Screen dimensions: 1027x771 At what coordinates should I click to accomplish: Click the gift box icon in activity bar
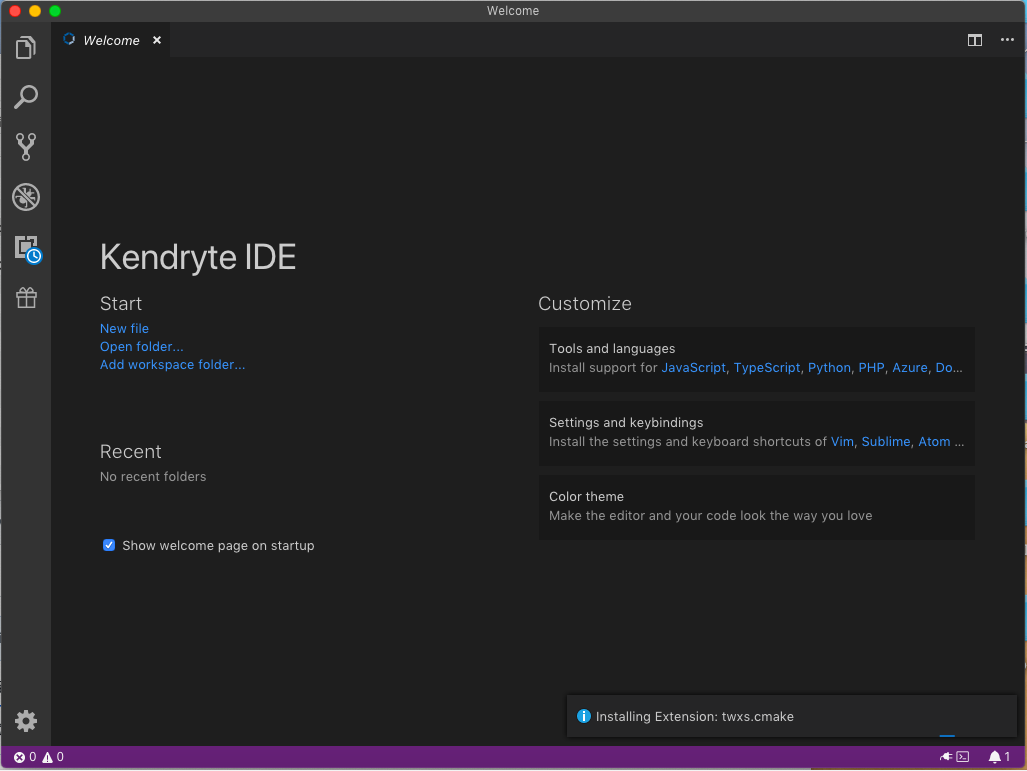click(x=26, y=298)
